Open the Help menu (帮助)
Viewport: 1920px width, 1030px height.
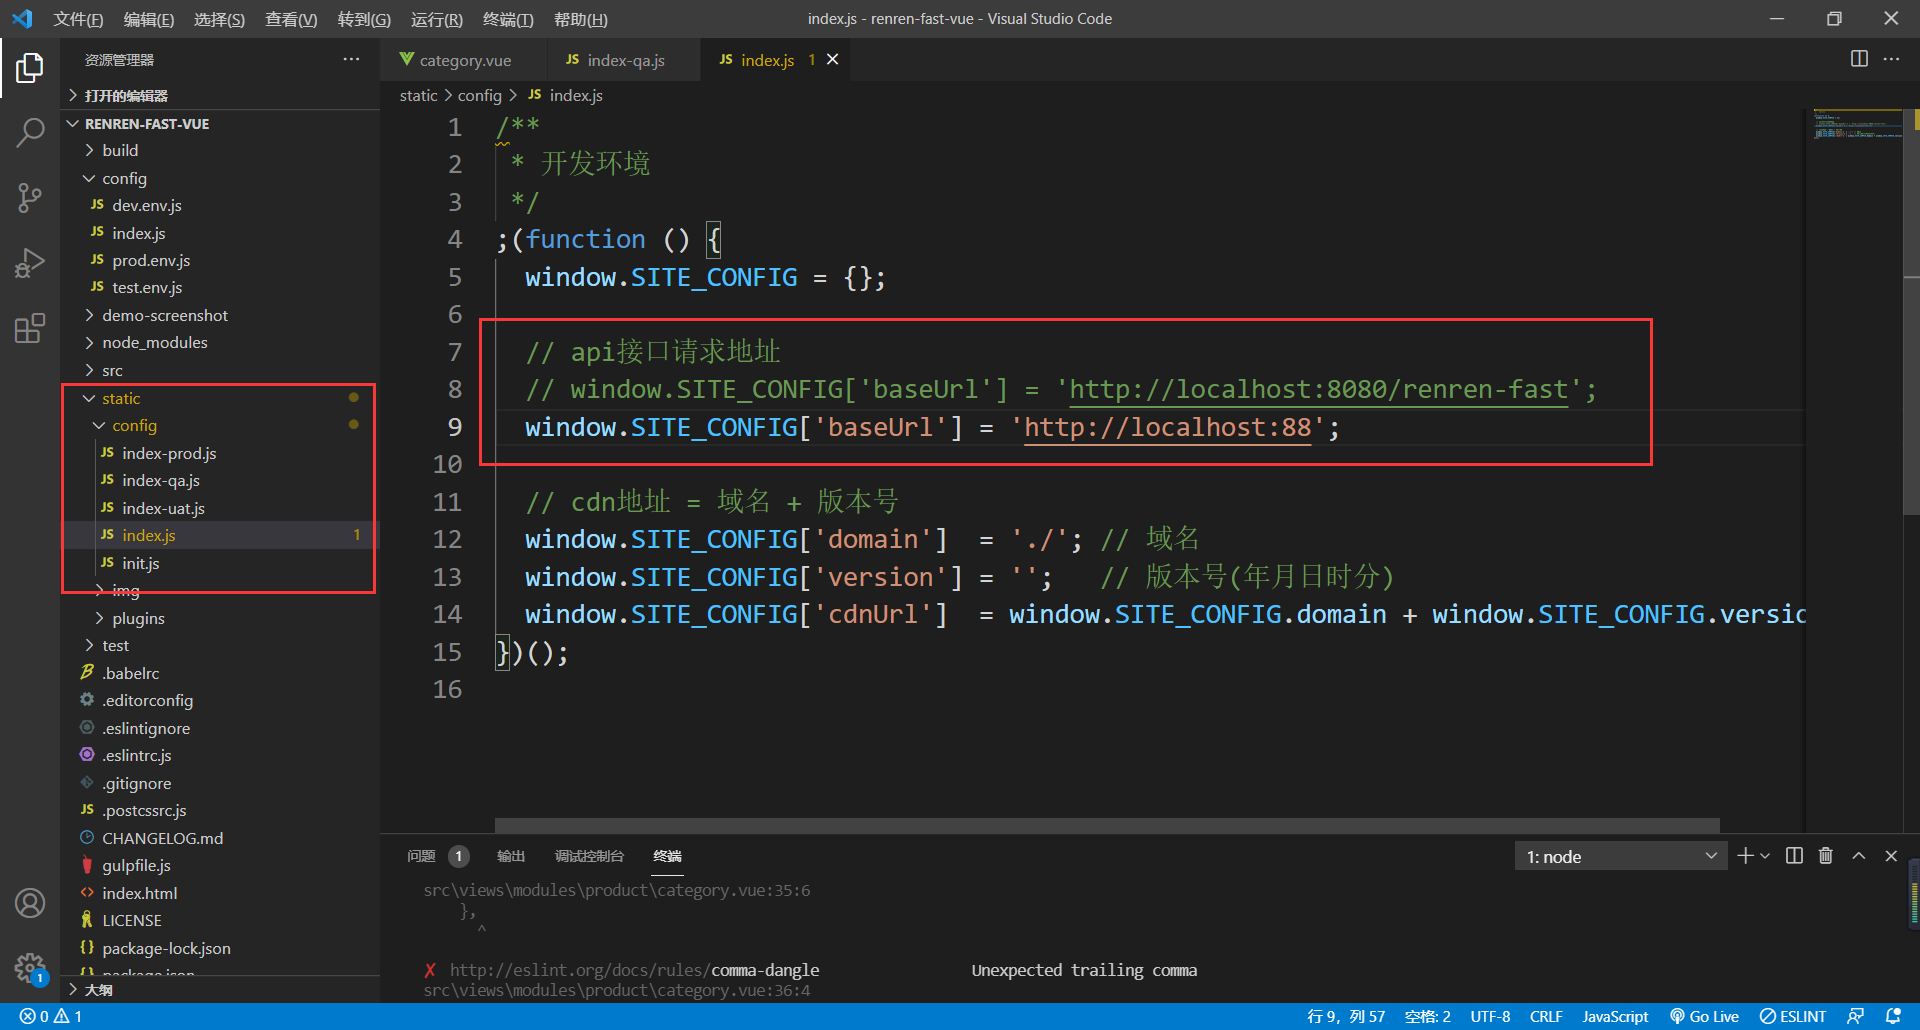pyautogui.click(x=580, y=19)
